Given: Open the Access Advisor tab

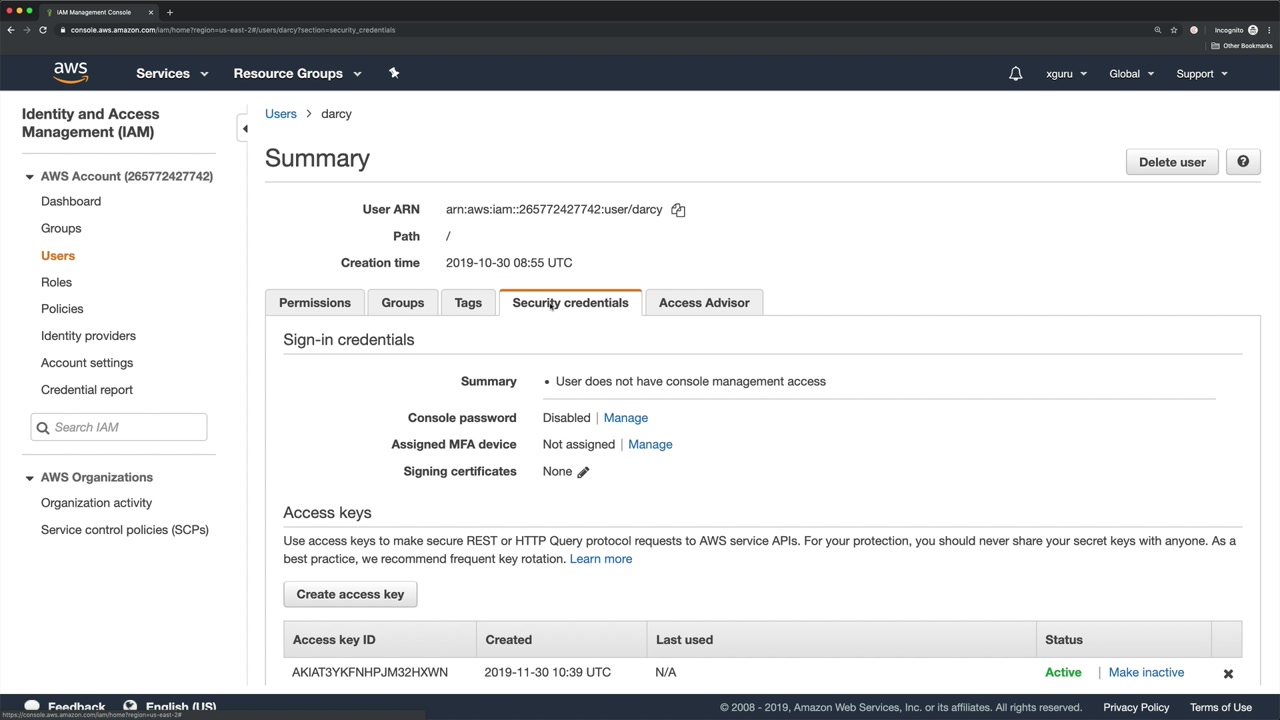Looking at the screenshot, I should click(704, 303).
